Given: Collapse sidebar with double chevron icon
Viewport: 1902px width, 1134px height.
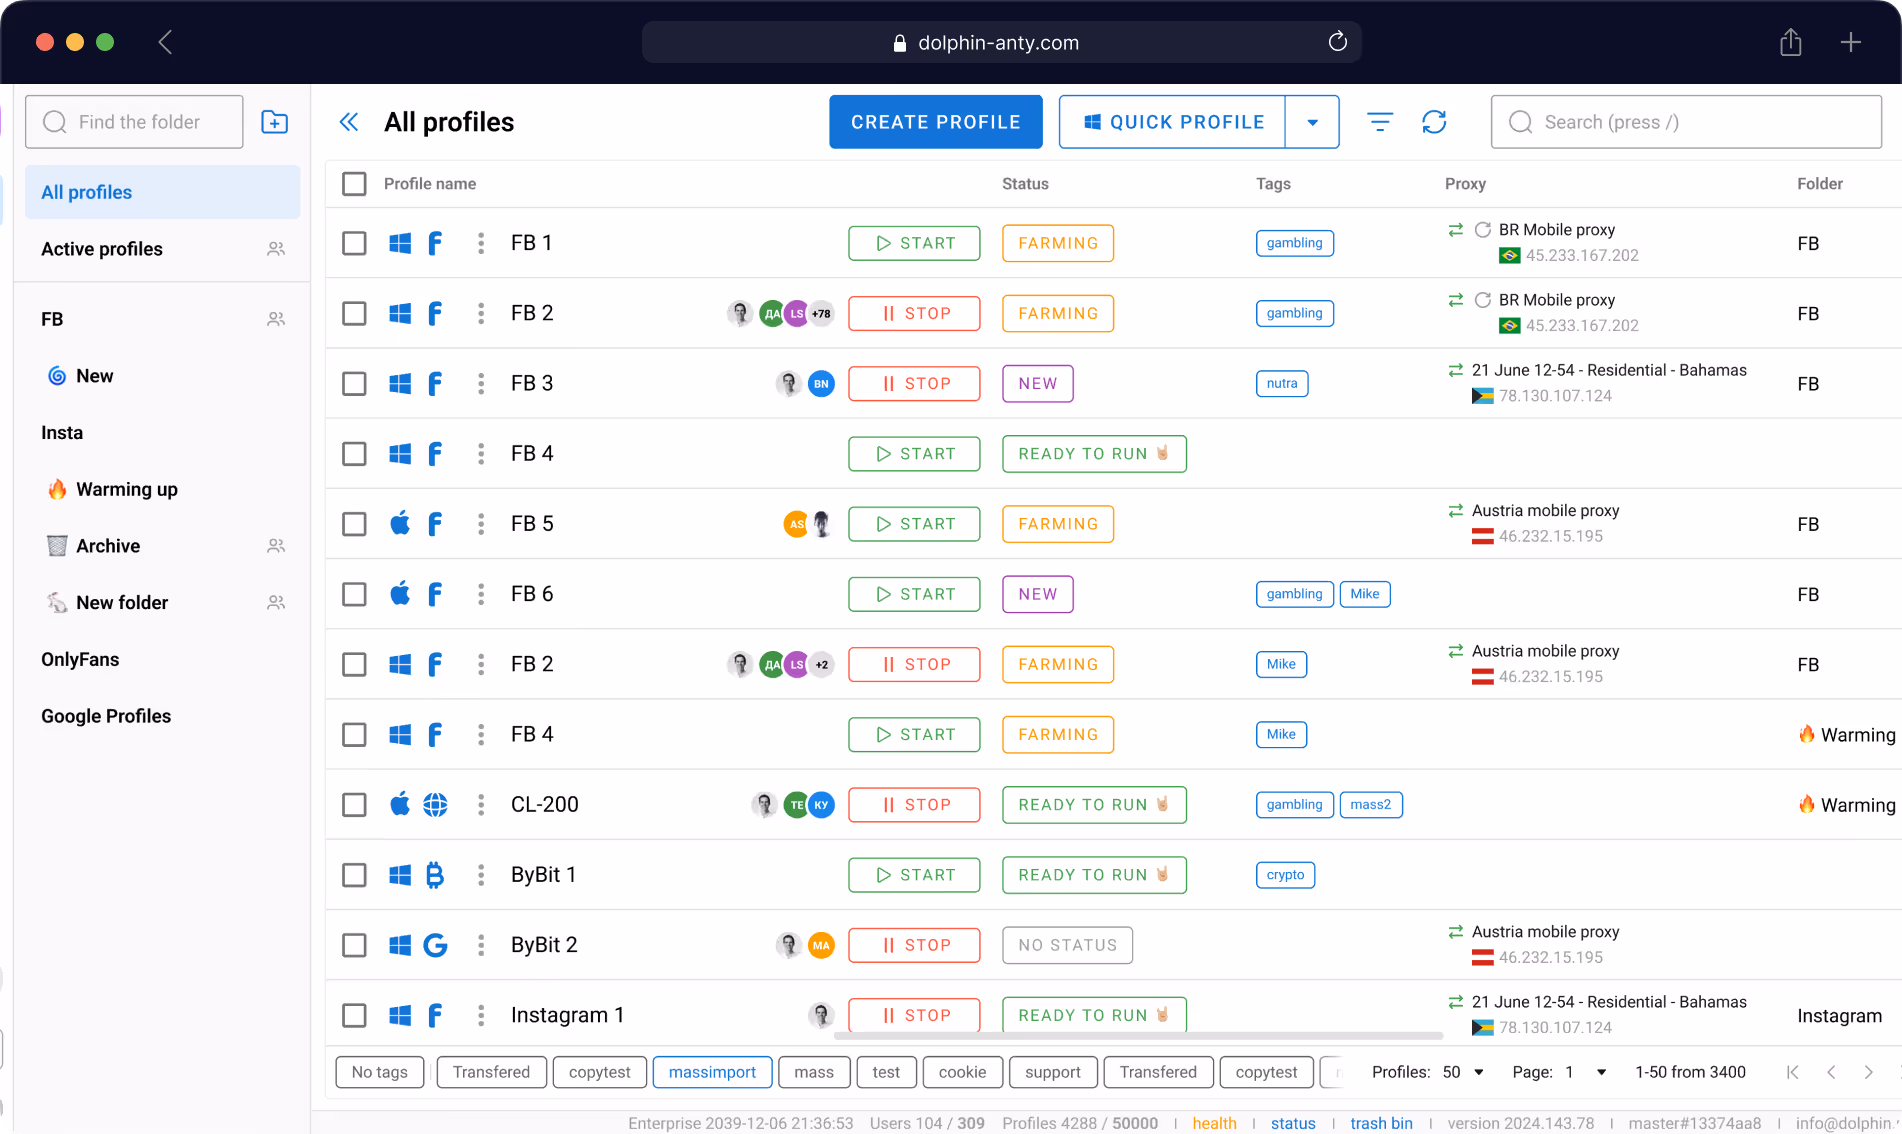Looking at the screenshot, I should click(x=349, y=122).
